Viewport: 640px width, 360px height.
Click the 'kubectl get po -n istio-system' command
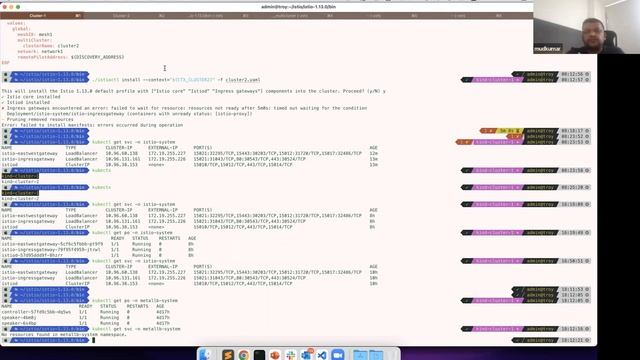[132, 233]
